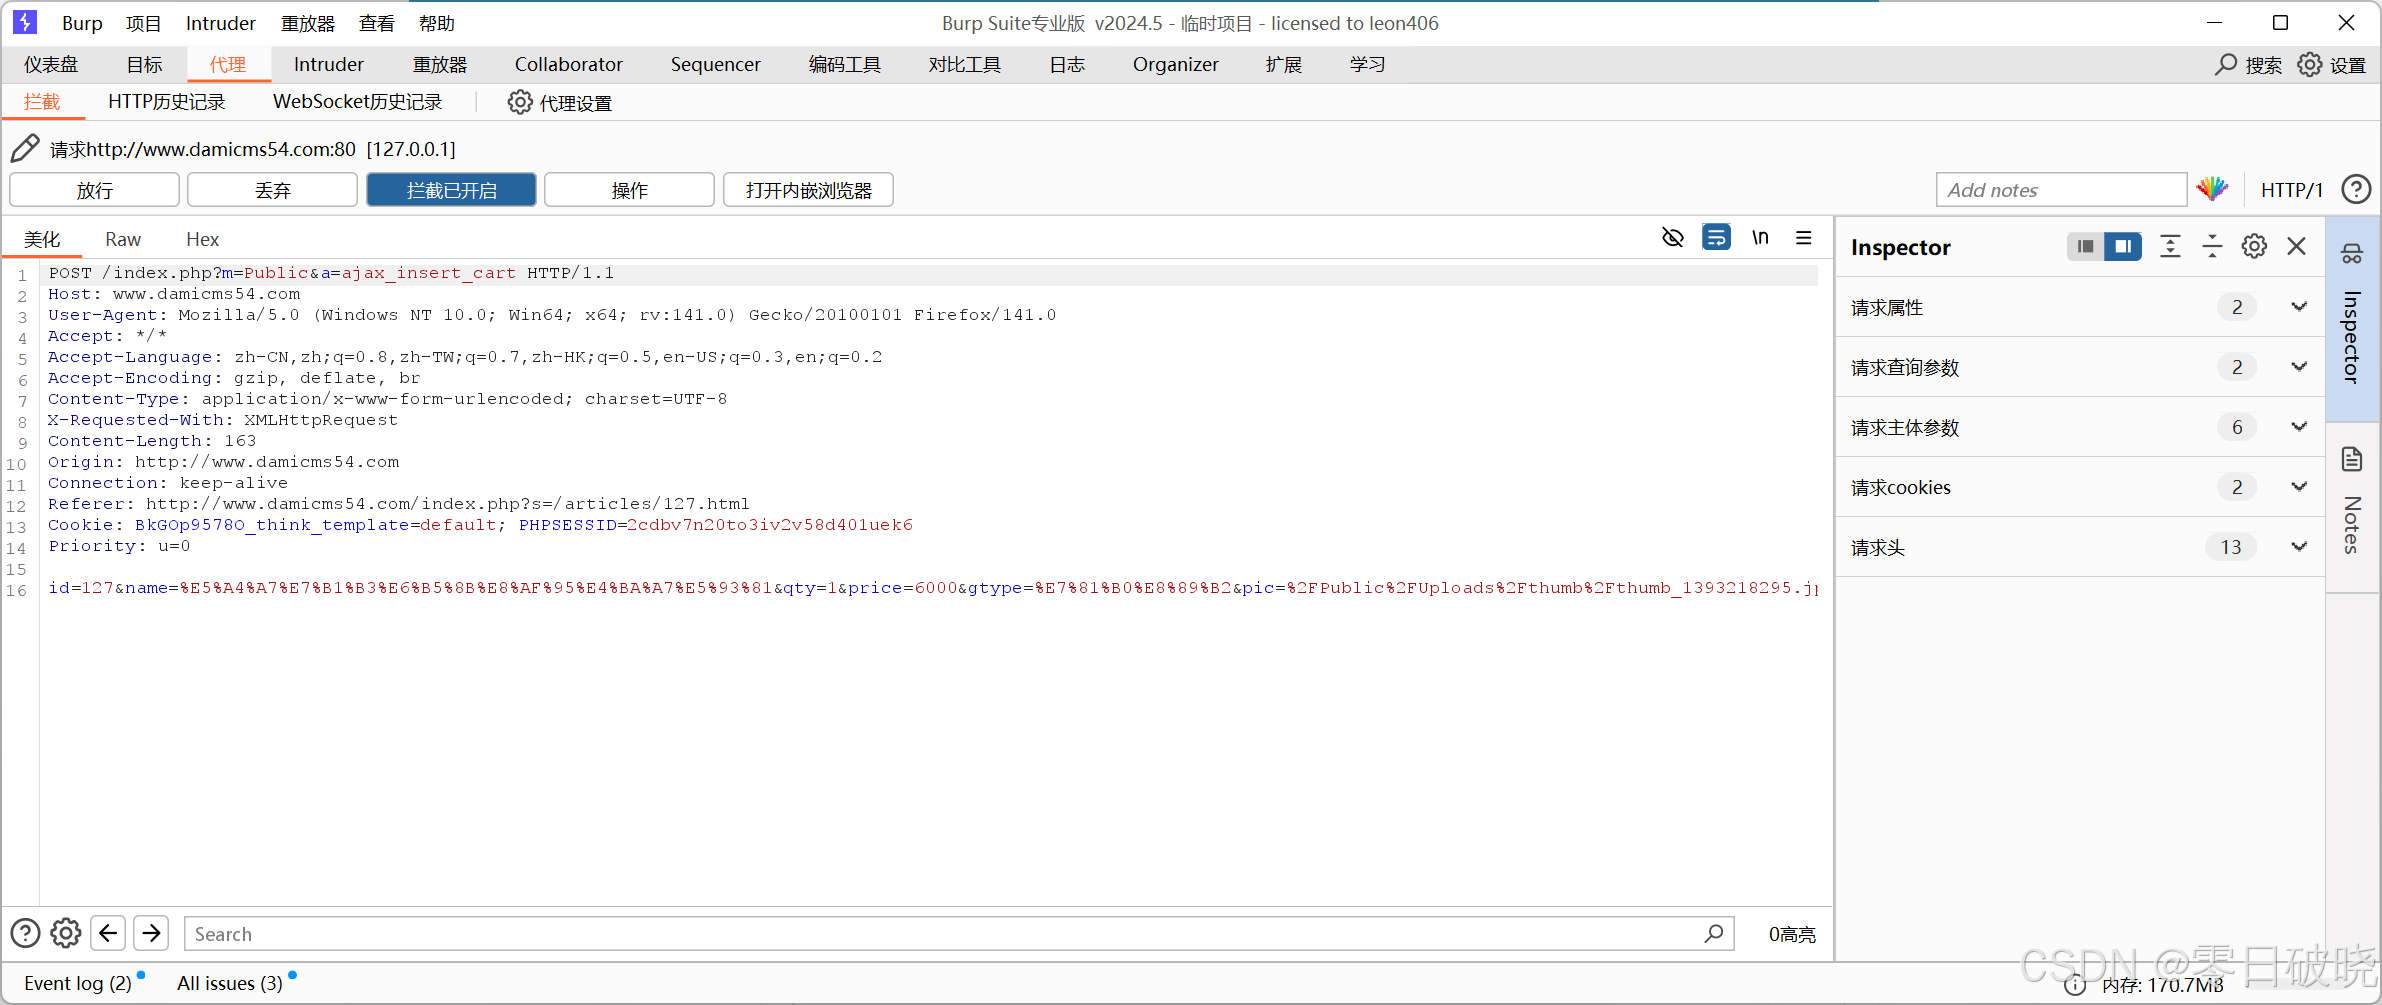Switch to 日志 tab

click(x=1067, y=65)
